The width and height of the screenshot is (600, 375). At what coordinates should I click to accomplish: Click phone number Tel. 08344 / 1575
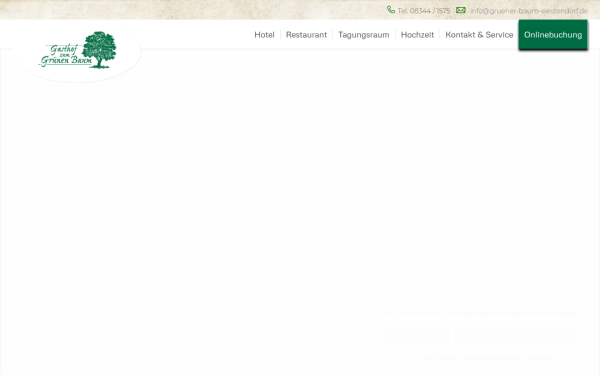click(x=424, y=11)
